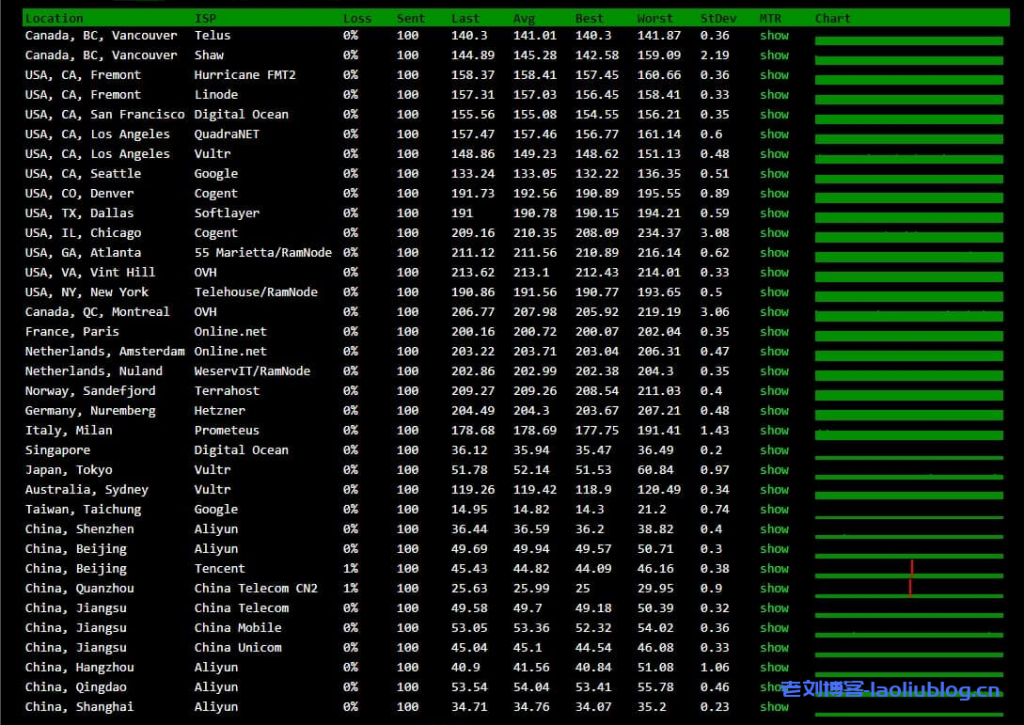This screenshot has width=1024, height=725.
Task: Open the MTR show link for Singapore Digital Ocean
Action: [774, 450]
